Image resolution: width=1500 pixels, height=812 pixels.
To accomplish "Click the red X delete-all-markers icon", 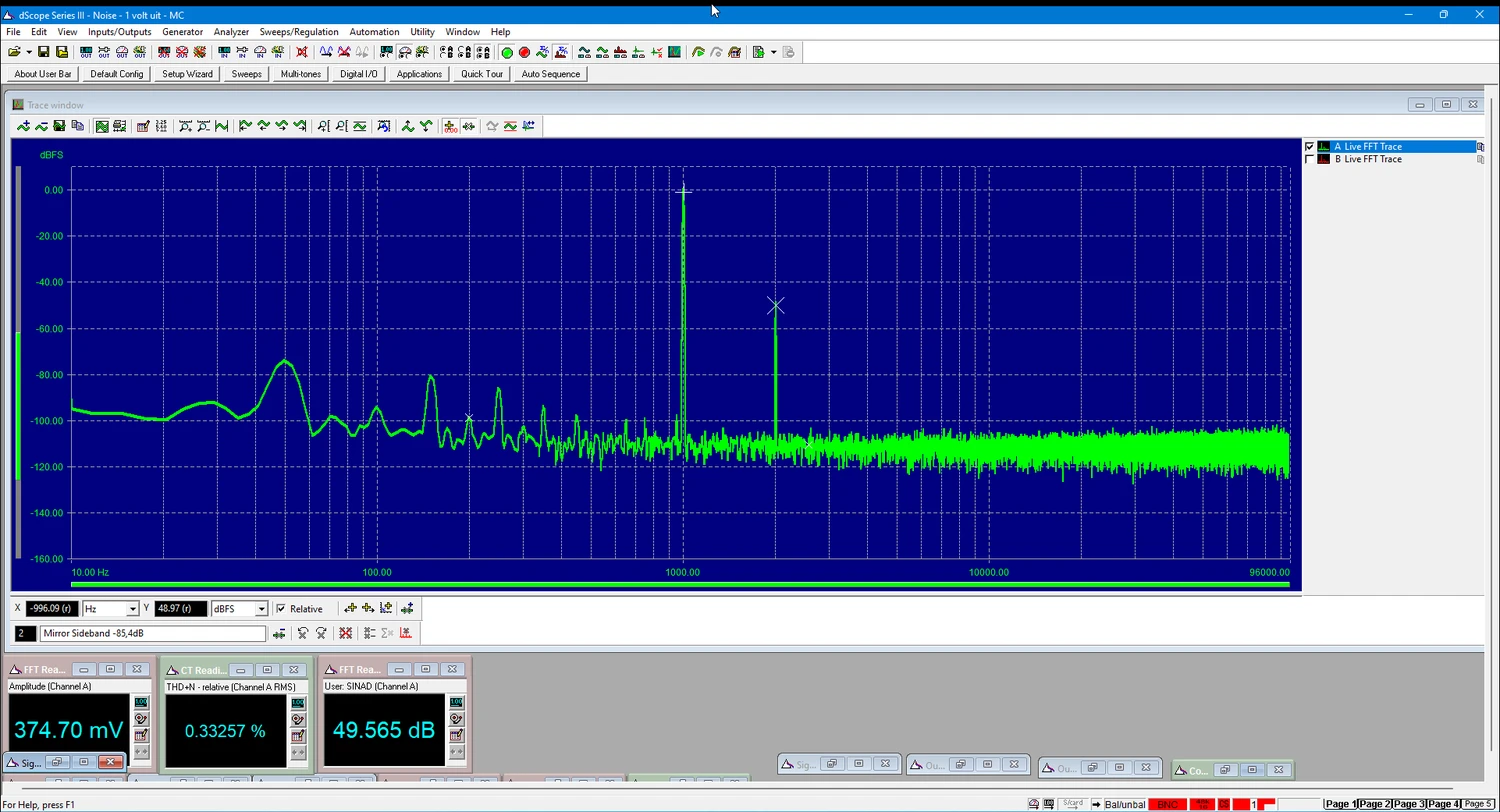I will [345, 633].
